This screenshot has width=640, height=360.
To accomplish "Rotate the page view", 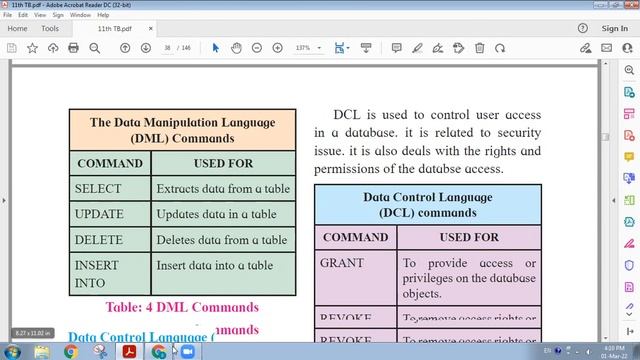I will (x=500, y=48).
